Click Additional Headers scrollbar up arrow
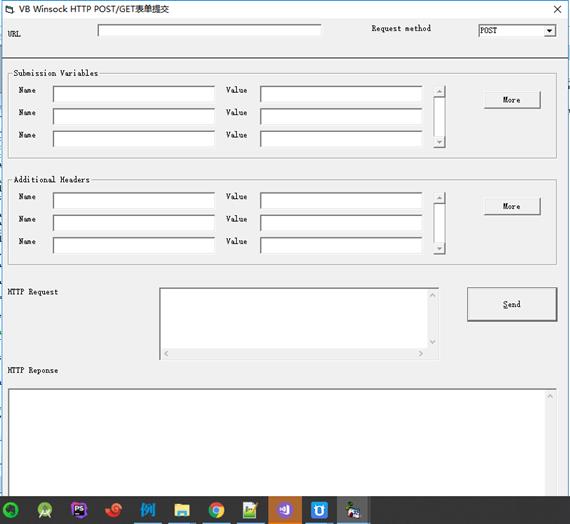This screenshot has width=570, height=524. 439,198
